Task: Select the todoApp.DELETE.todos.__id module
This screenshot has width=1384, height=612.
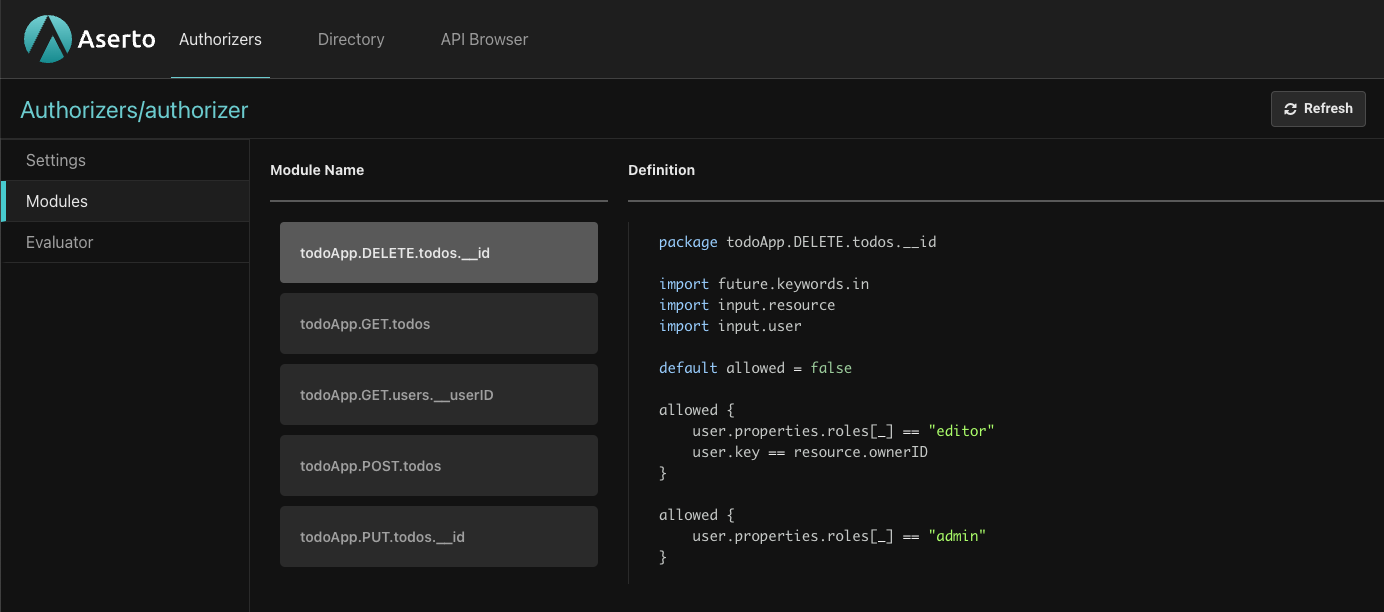Action: 438,253
